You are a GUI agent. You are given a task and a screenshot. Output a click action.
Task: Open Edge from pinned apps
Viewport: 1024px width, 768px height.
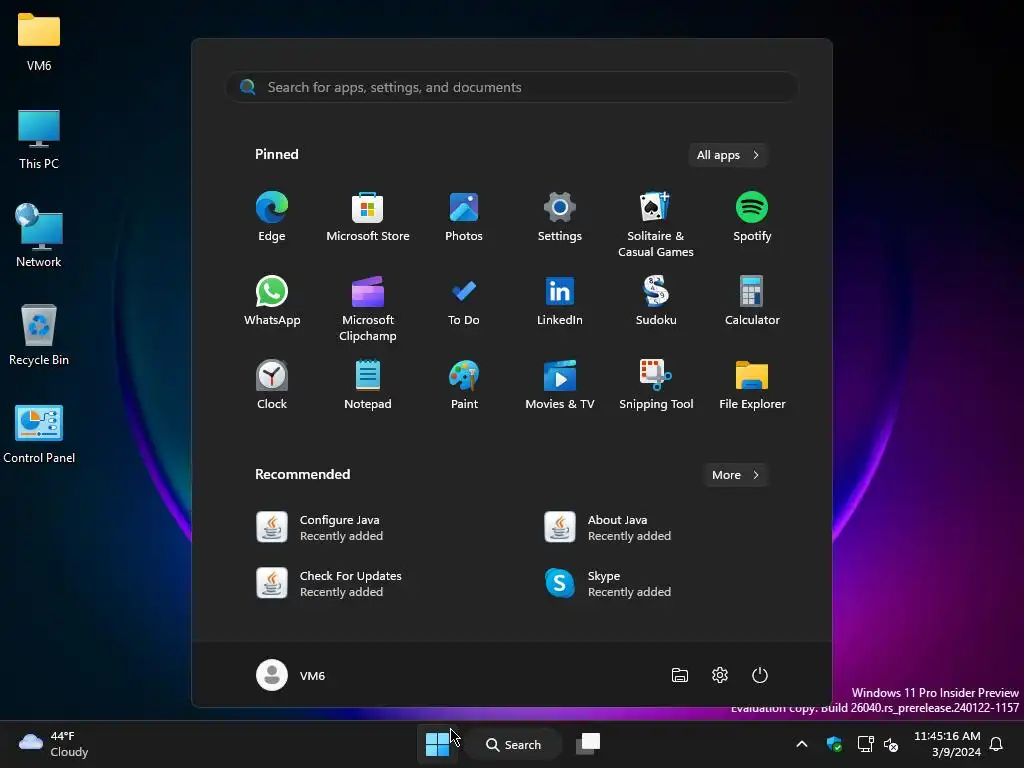272,217
